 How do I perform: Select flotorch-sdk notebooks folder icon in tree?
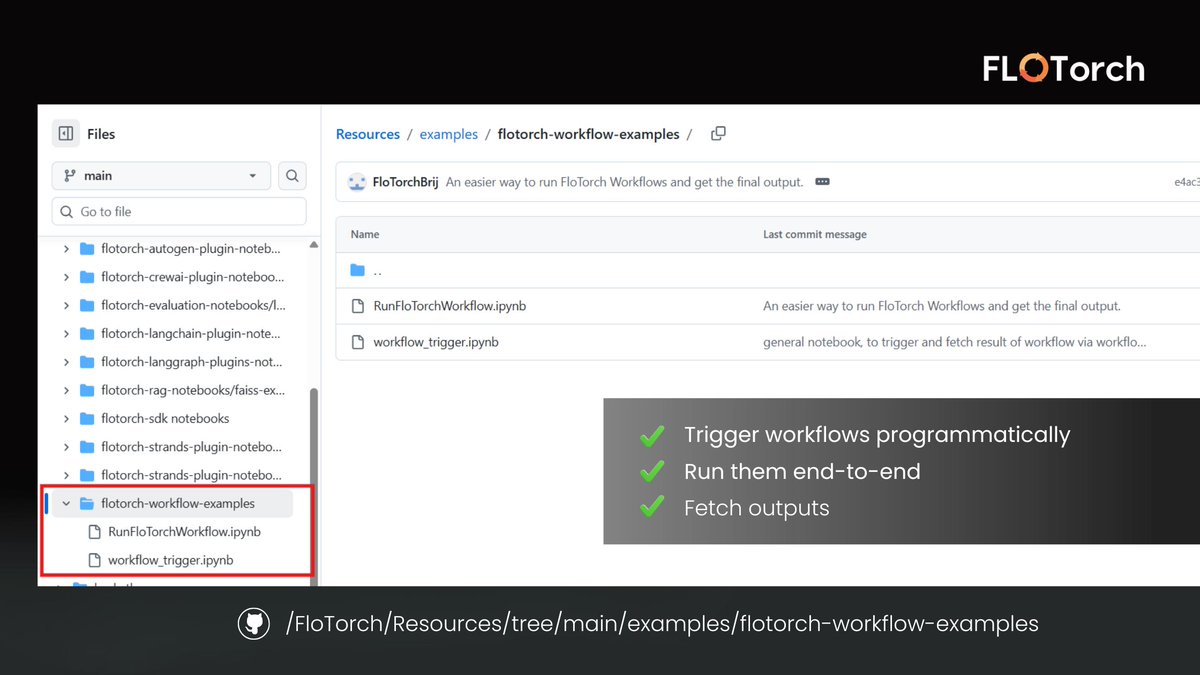point(86,418)
